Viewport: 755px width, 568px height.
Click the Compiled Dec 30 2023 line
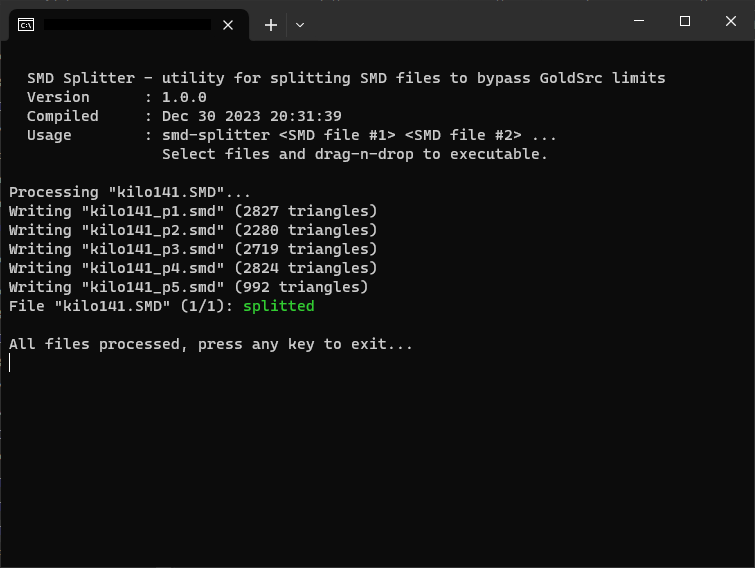184,116
